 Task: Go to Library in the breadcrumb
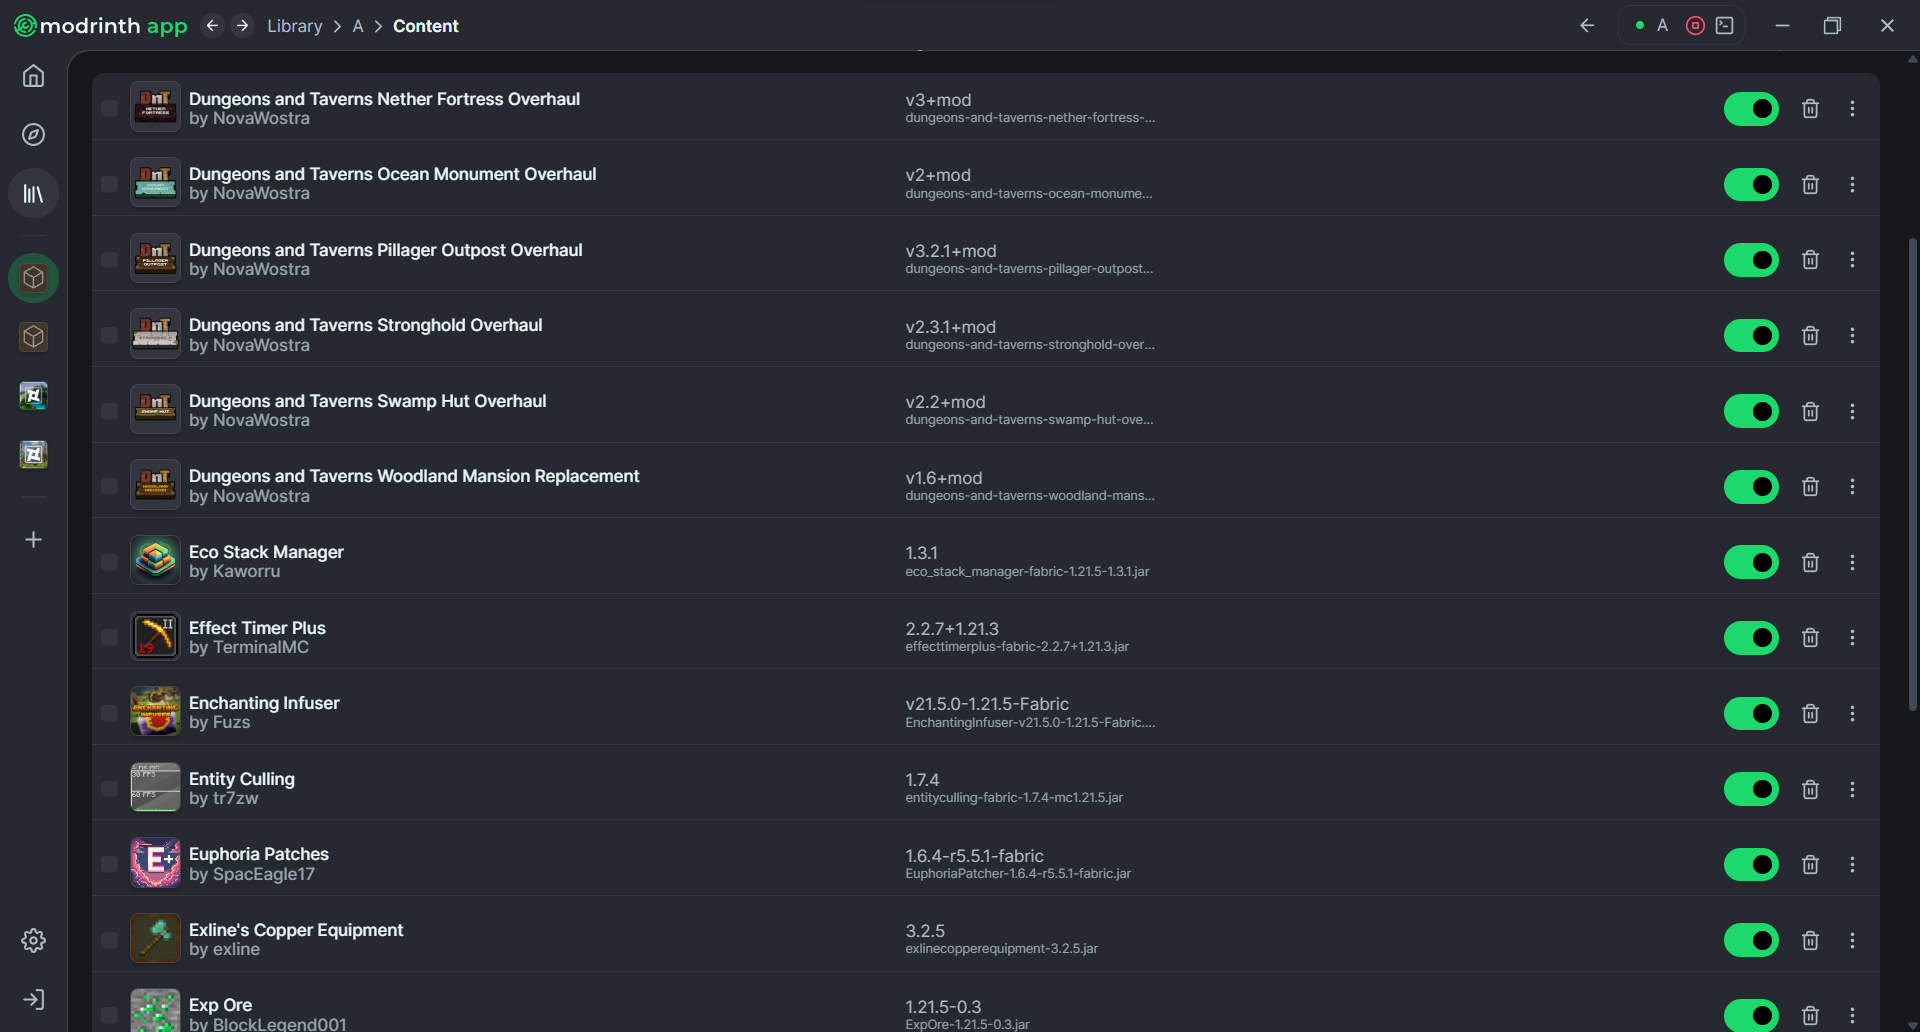(295, 26)
